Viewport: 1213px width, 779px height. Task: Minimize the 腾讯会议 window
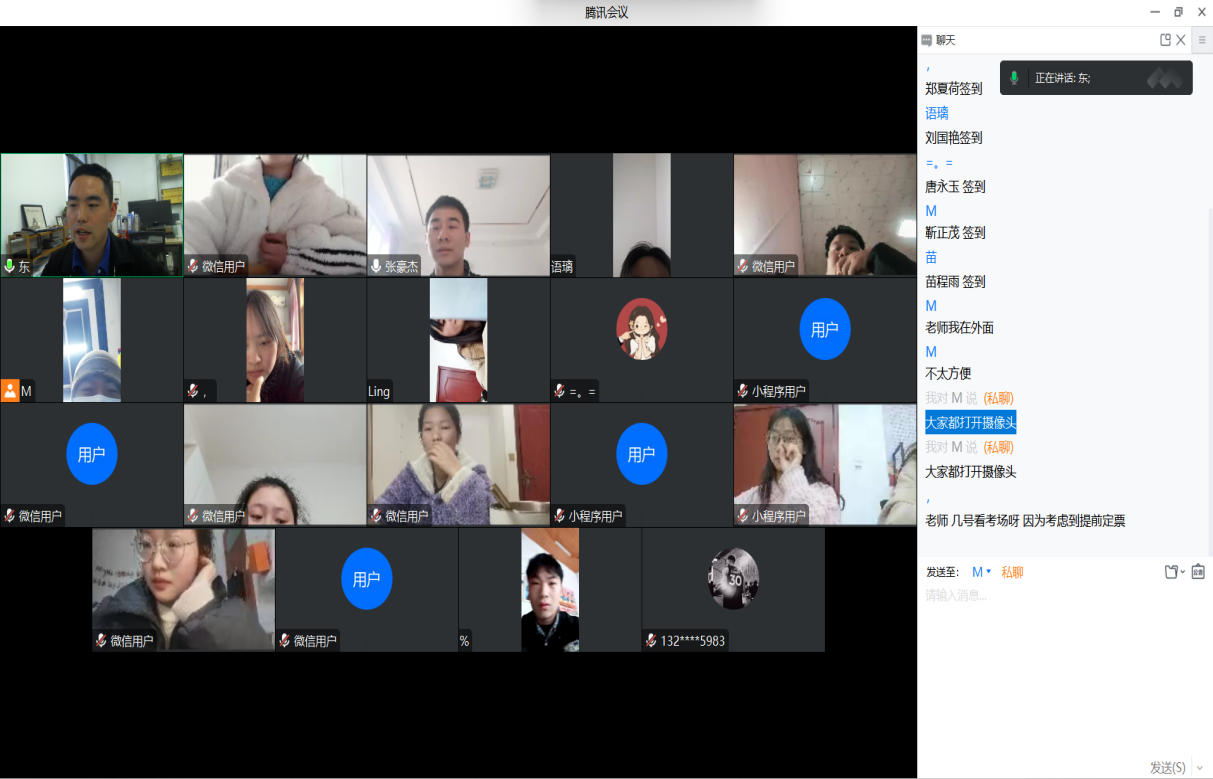(1155, 12)
